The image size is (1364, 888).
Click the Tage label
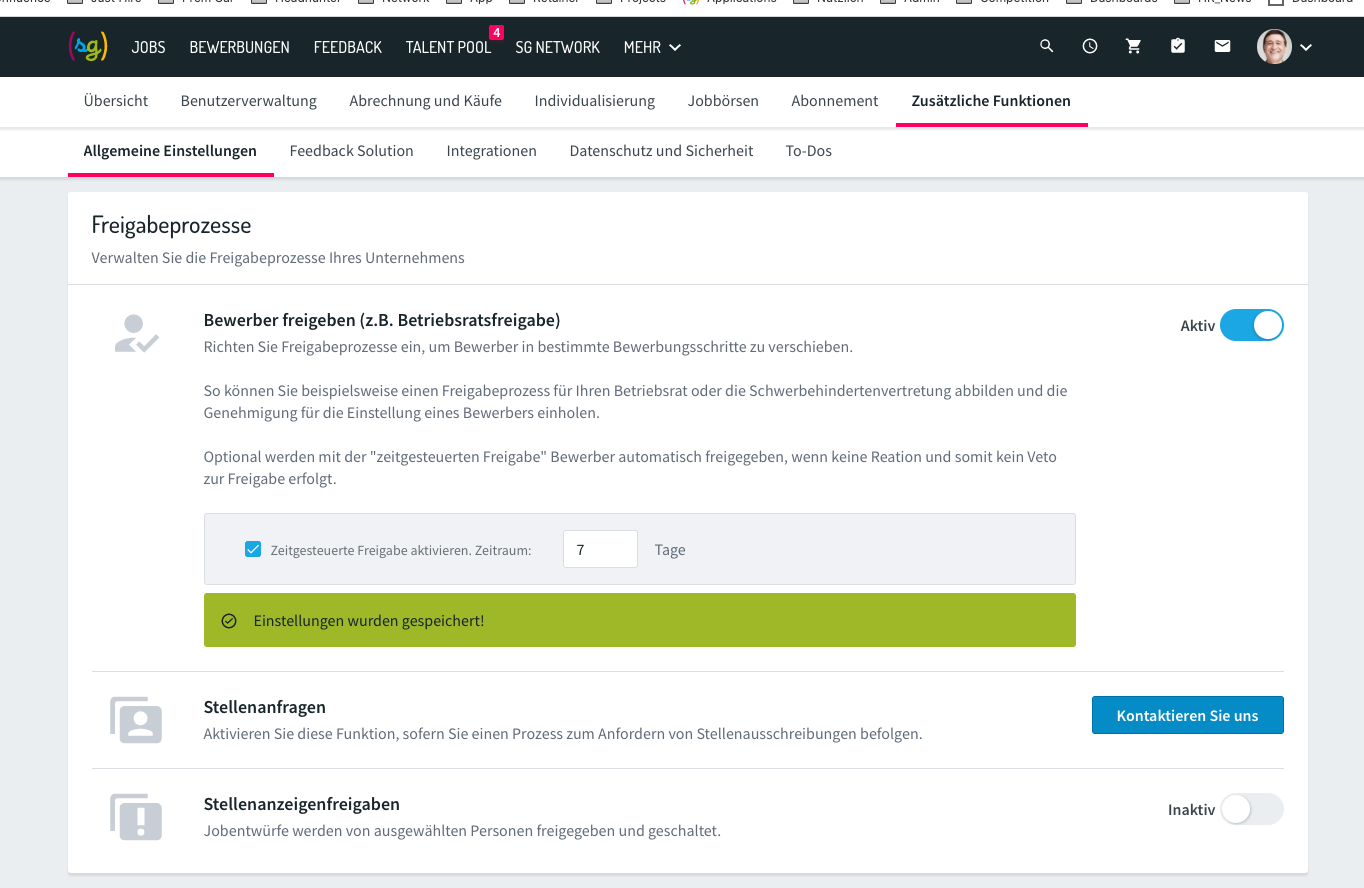pos(670,550)
